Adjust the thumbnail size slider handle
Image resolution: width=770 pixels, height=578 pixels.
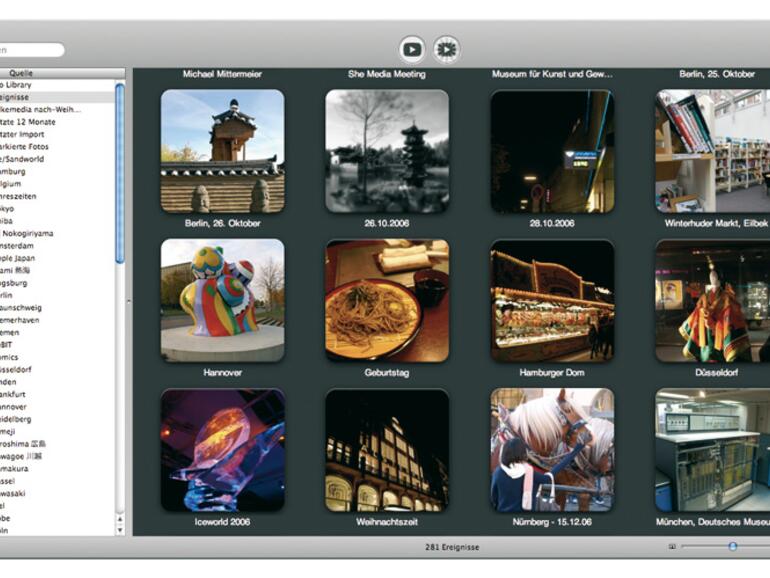pyautogui.click(x=732, y=547)
